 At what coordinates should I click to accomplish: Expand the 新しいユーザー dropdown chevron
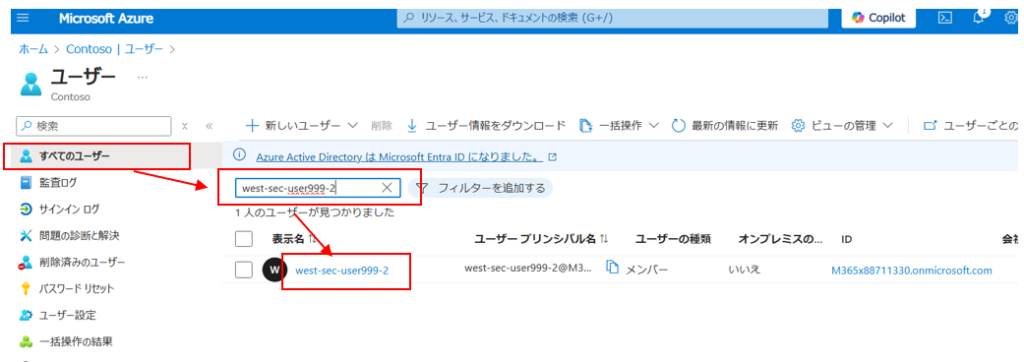coord(353,125)
